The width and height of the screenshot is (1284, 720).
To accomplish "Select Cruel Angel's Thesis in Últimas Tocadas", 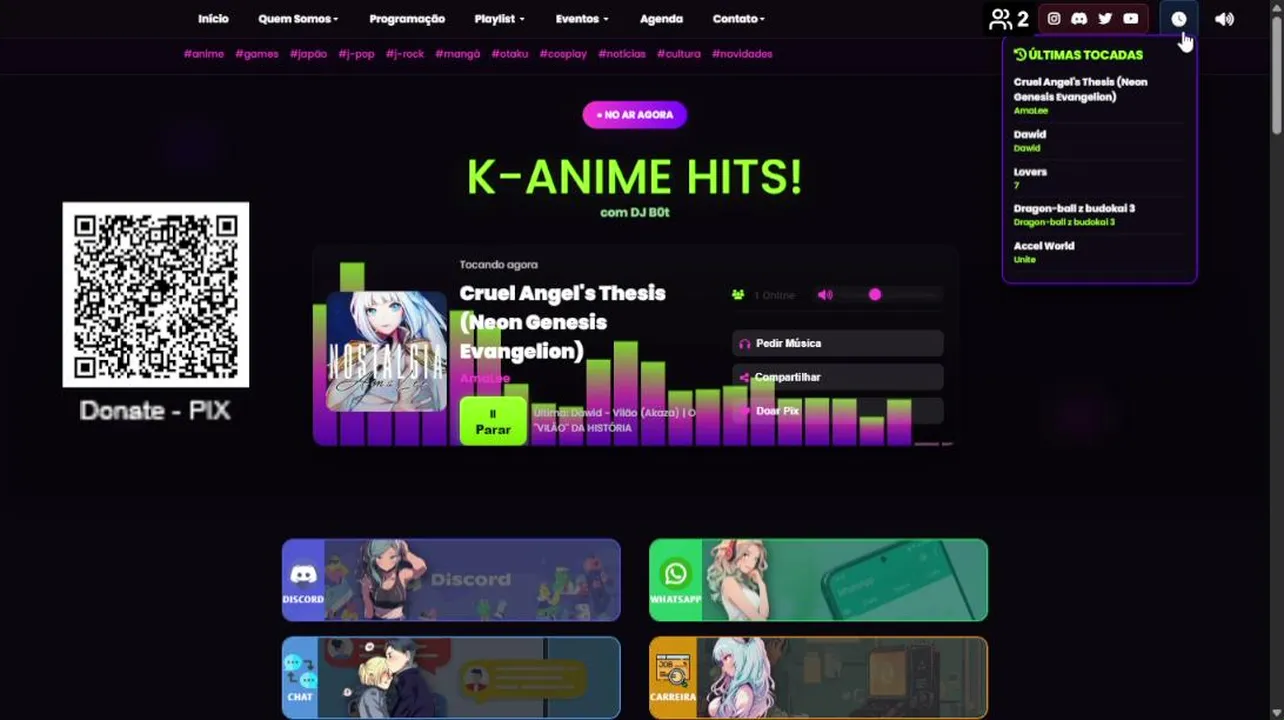I will [x=1080, y=89].
